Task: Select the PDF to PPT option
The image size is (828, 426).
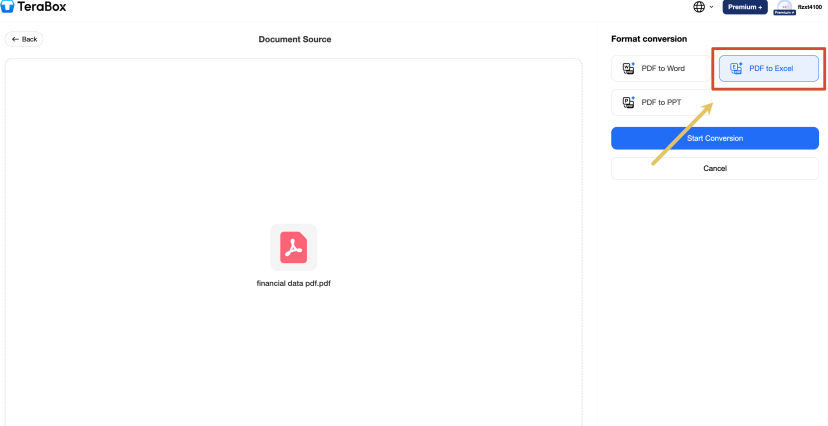Action: [x=661, y=102]
